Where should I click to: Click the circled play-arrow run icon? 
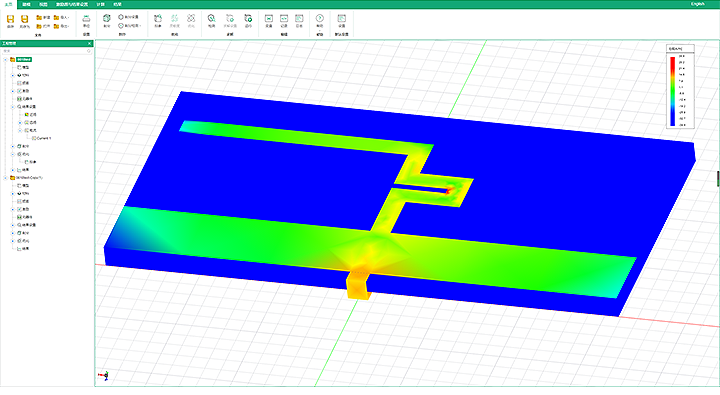click(320, 18)
